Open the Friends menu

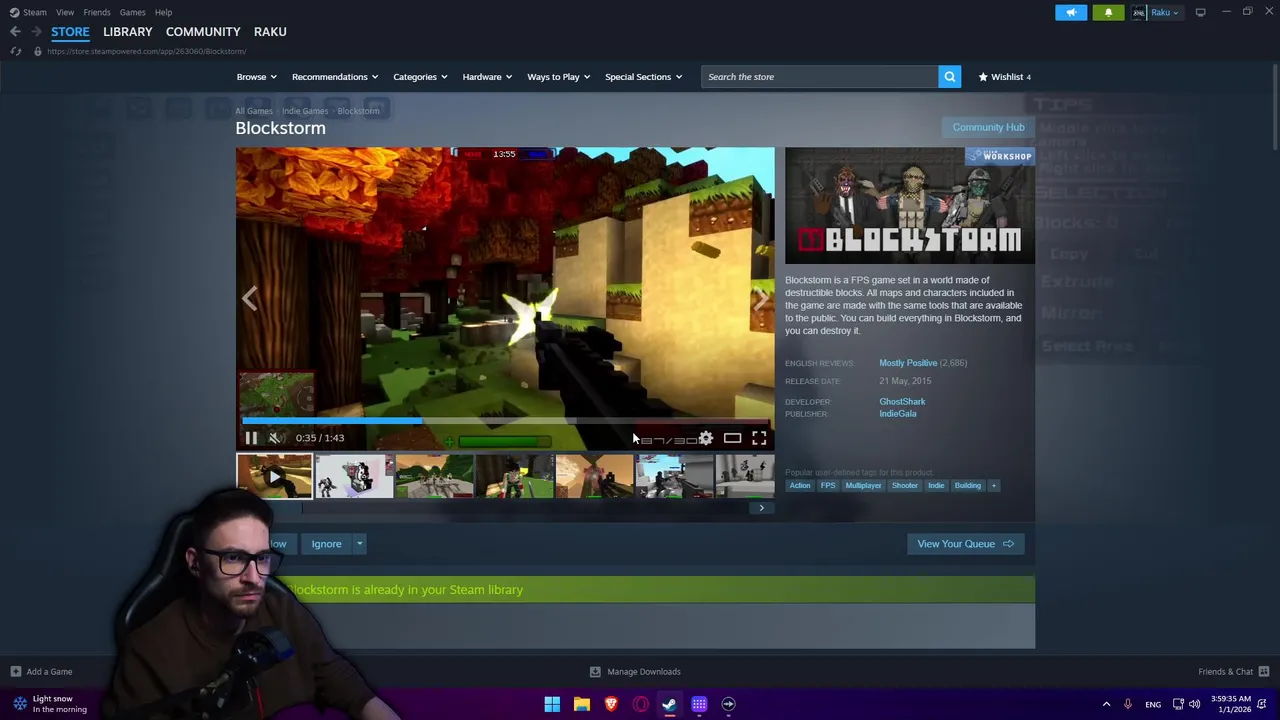[97, 12]
